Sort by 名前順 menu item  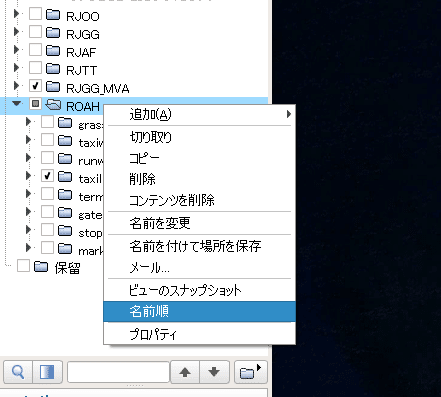[x=199, y=311]
